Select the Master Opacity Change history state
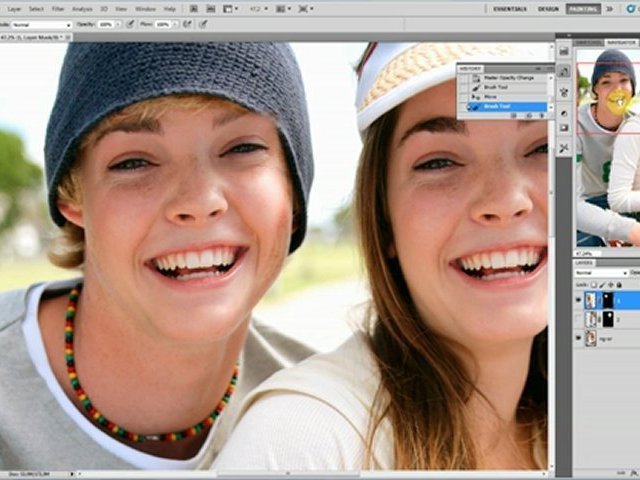 (506, 79)
